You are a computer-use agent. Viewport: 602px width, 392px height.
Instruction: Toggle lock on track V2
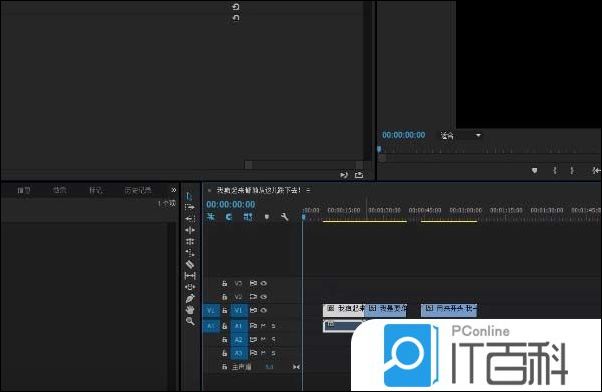tap(225, 297)
